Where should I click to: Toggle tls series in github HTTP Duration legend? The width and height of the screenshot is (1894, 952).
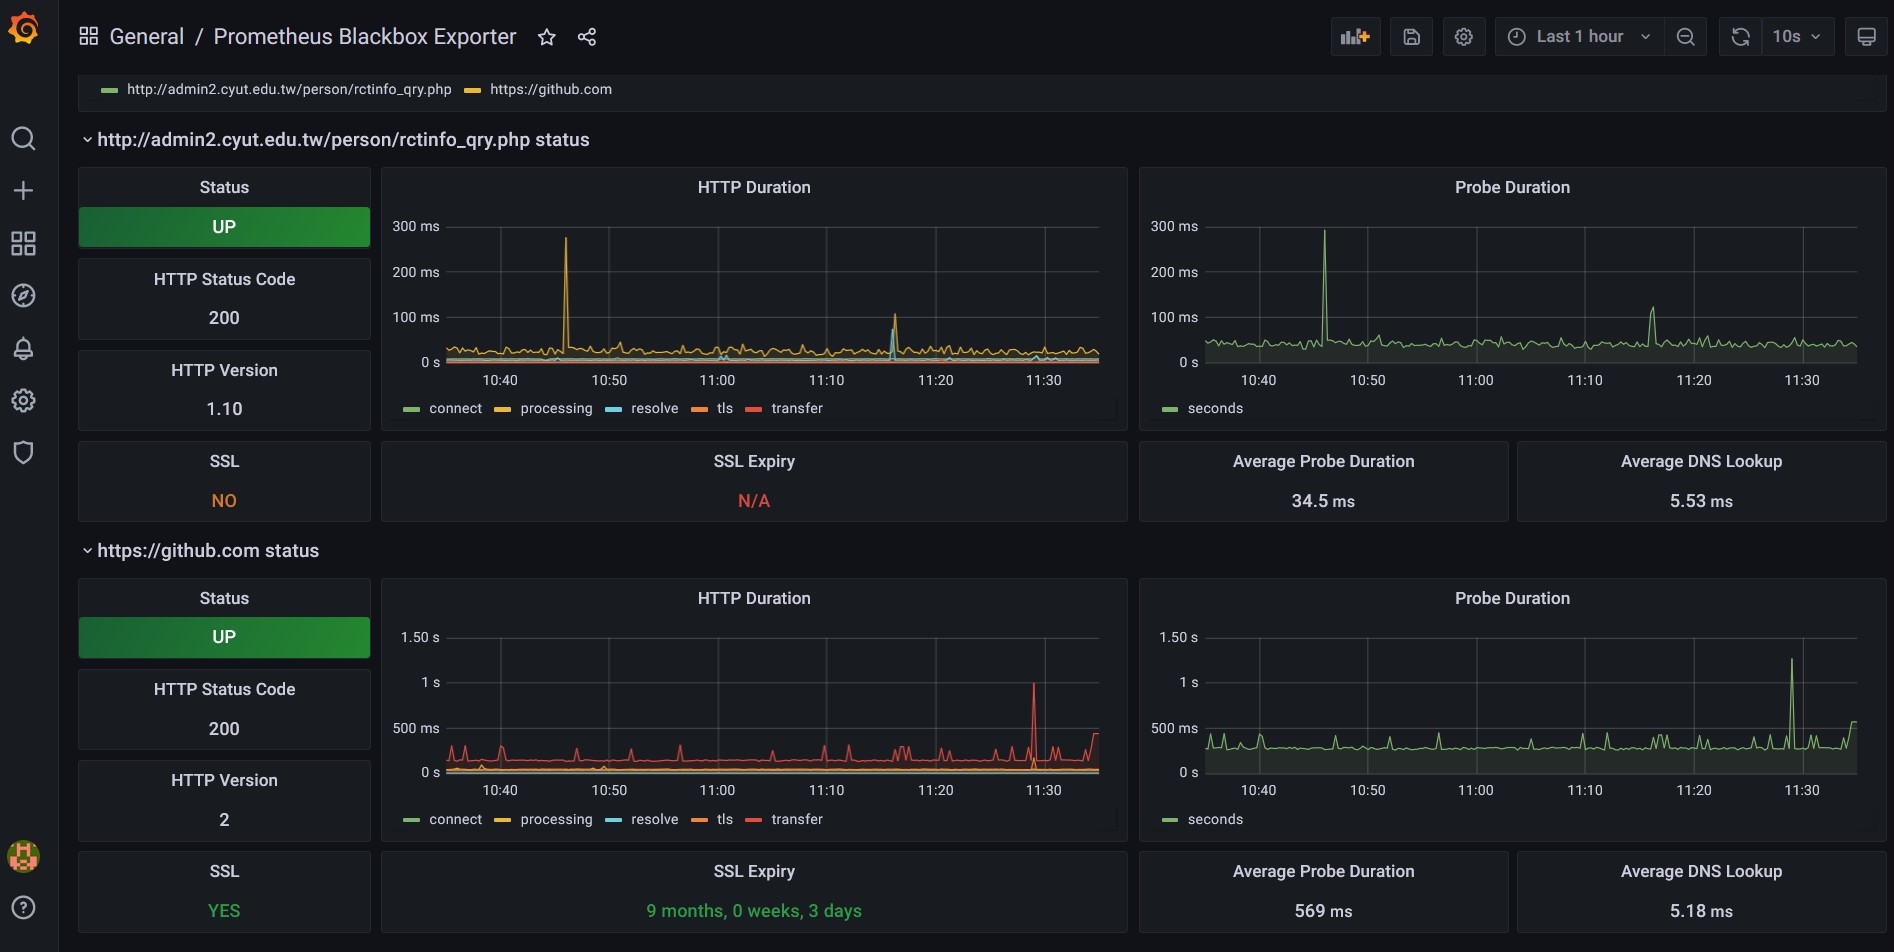click(725, 819)
